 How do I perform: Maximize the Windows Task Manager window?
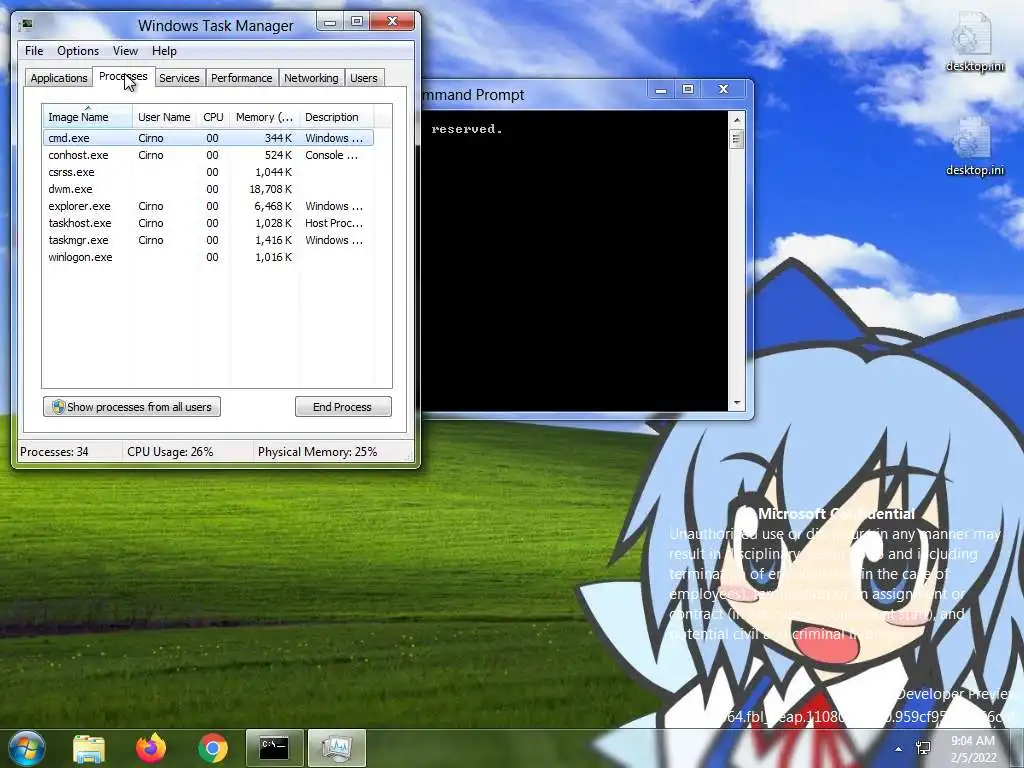point(357,22)
